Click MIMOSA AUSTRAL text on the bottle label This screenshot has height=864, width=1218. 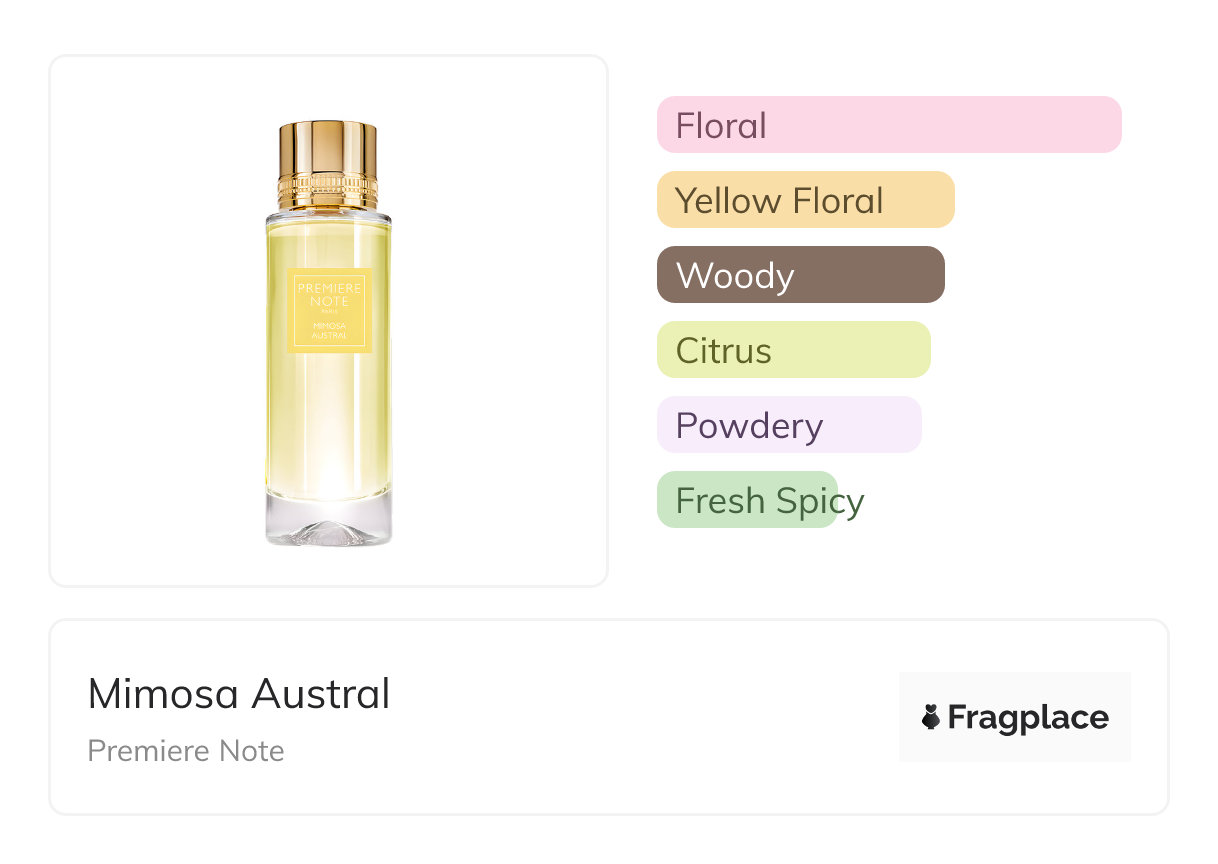pyautogui.click(x=329, y=330)
